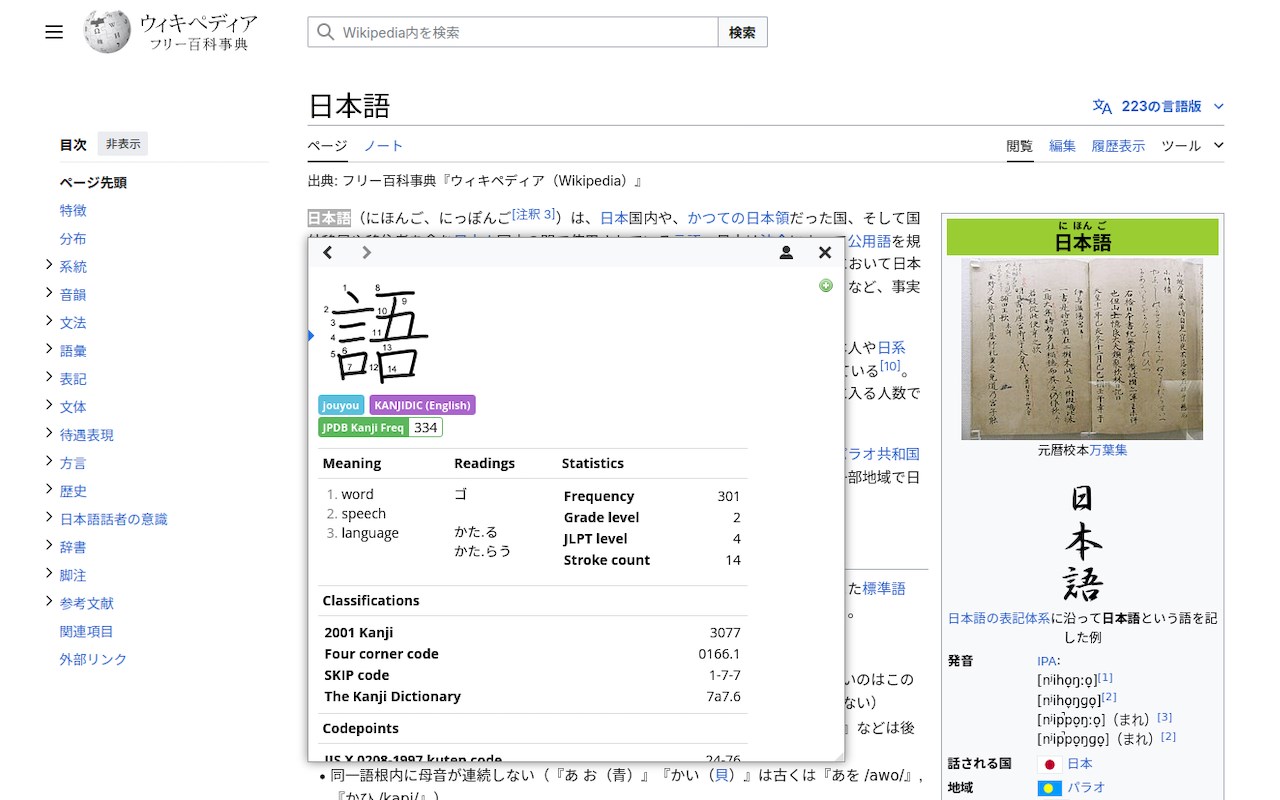Switch to the 履歴表示 tab

(x=1118, y=145)
